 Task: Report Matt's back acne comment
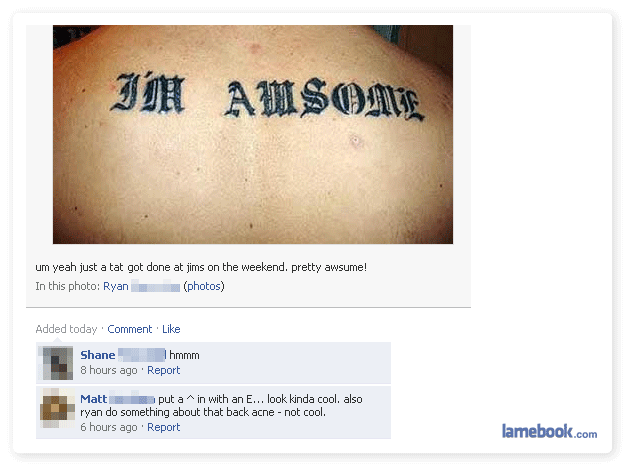pyautogui.click(x=164, y=427)
